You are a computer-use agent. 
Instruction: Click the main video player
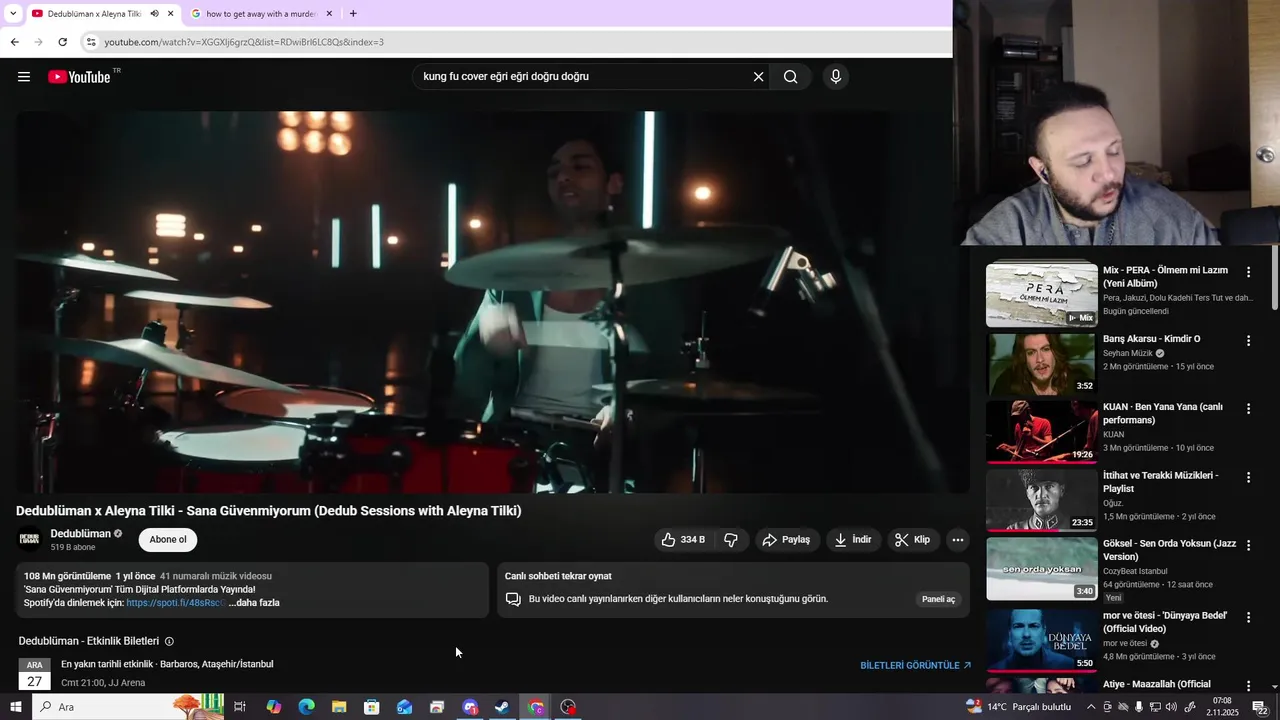(492, 302)
